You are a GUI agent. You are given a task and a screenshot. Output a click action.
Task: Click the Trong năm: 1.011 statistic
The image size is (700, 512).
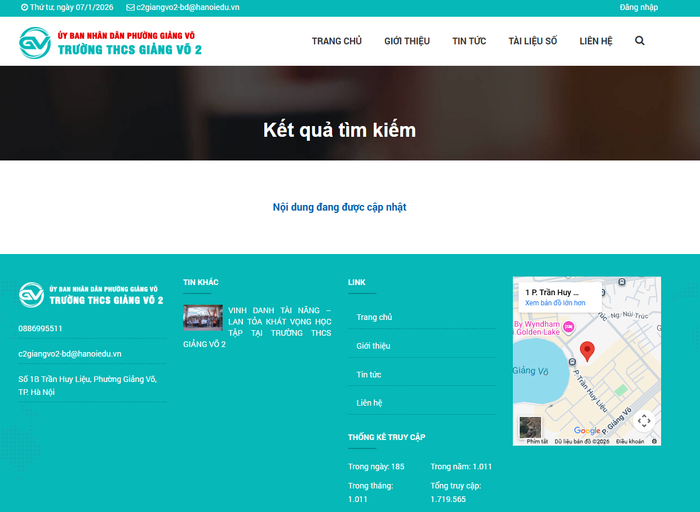(461, 466)
